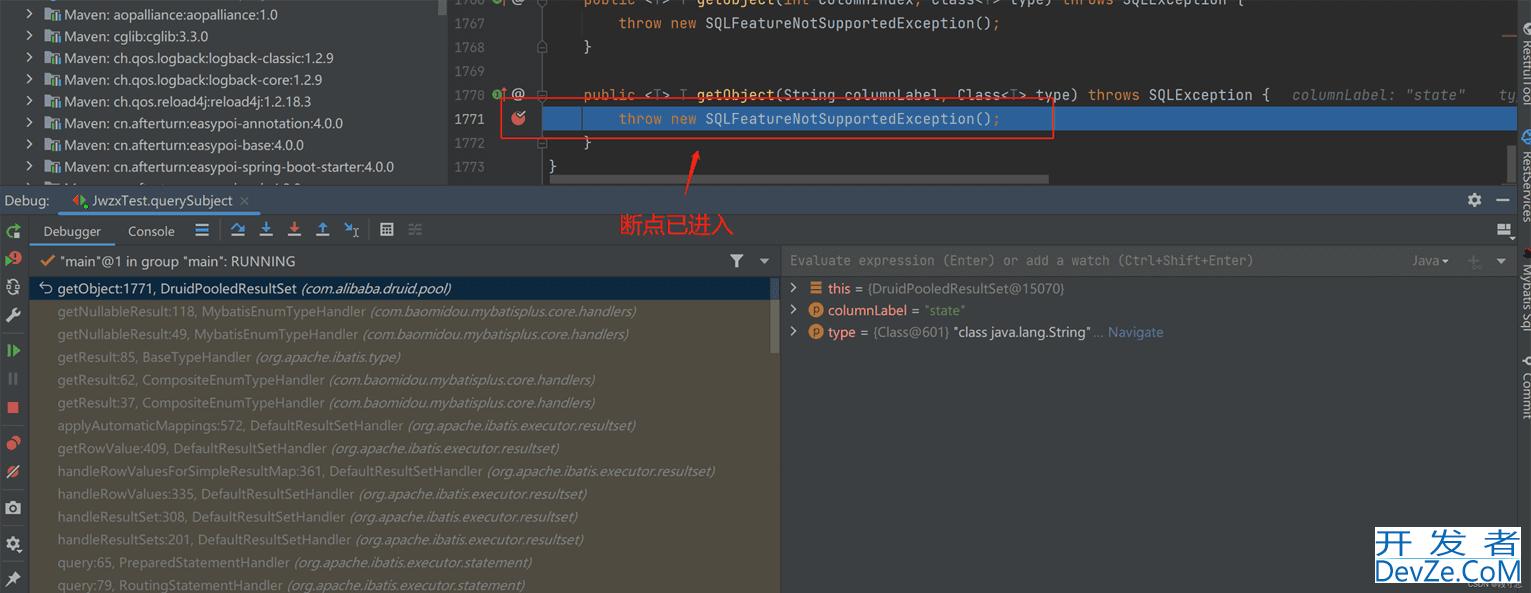The image size is (1531, 593).
Task: Collapse the getObject method fold marker, line 1770
Action: pos(541,95)
